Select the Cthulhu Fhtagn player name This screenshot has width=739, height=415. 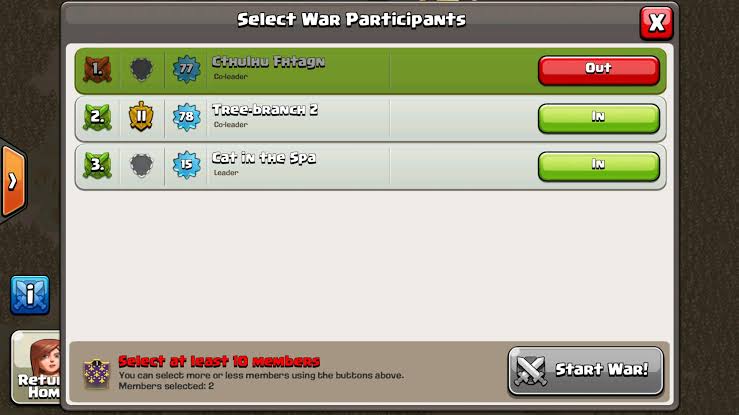[x=268, y=62]
